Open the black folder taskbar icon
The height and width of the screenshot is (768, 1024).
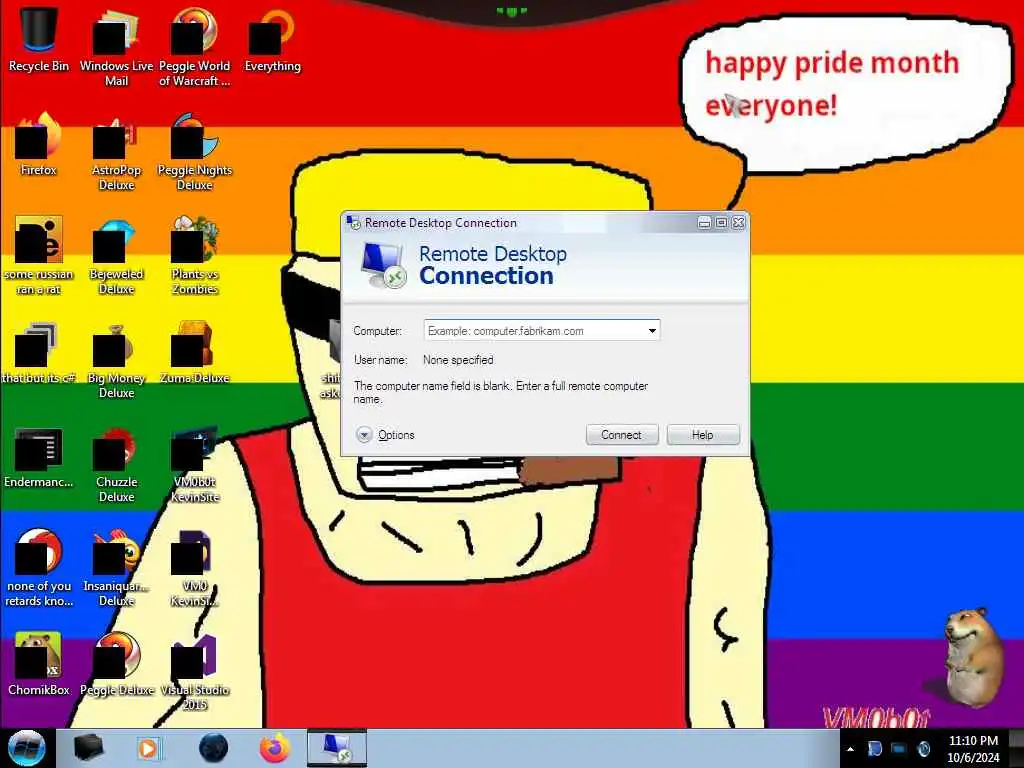[88, 748]
